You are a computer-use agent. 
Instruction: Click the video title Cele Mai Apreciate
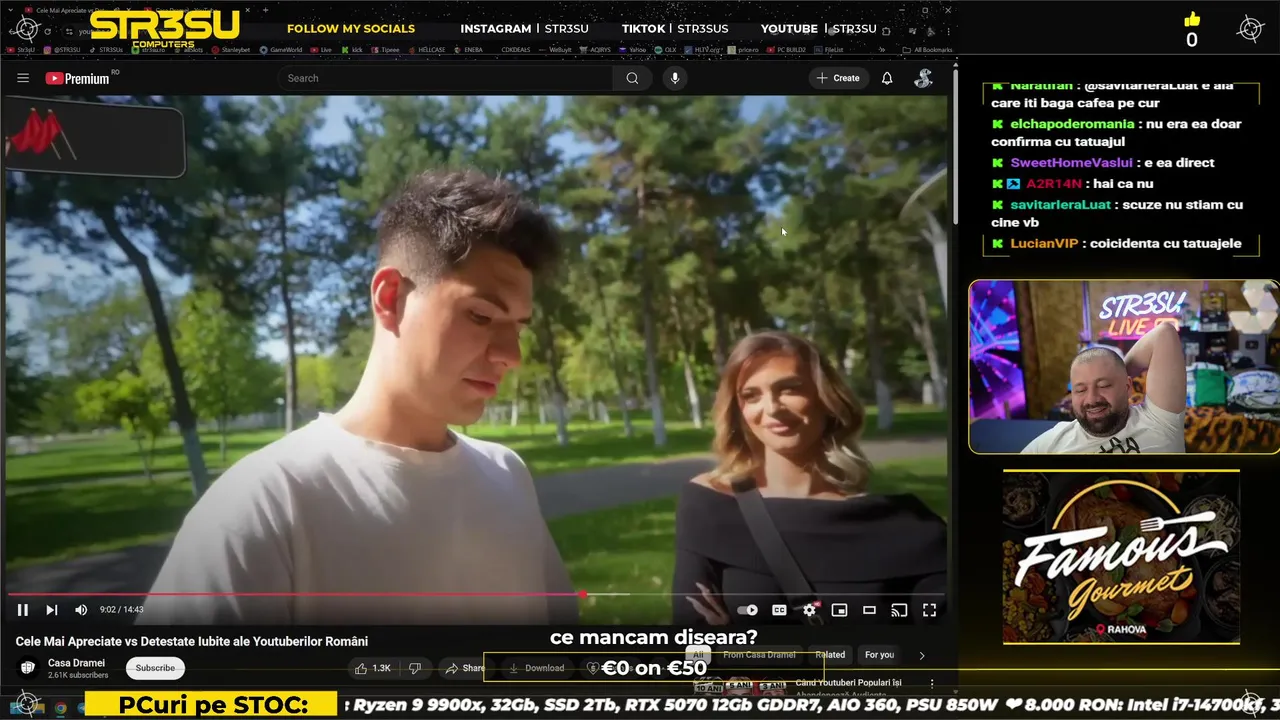click(x=192, y=641)
